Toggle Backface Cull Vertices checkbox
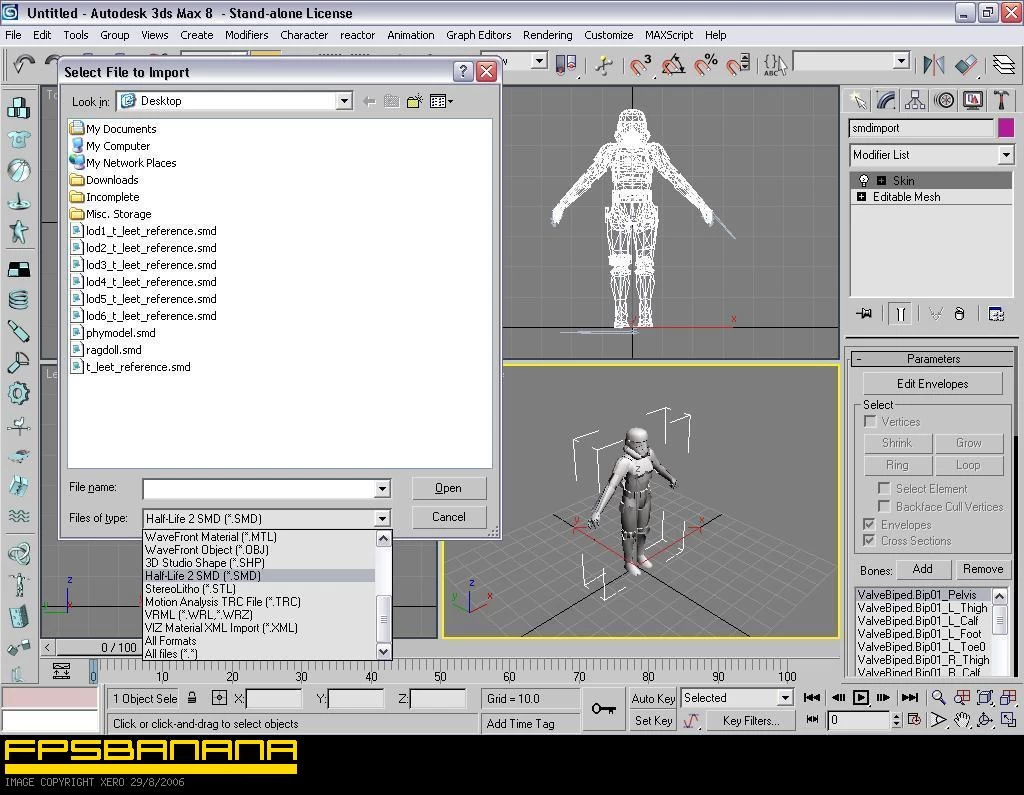 [884, 506]
